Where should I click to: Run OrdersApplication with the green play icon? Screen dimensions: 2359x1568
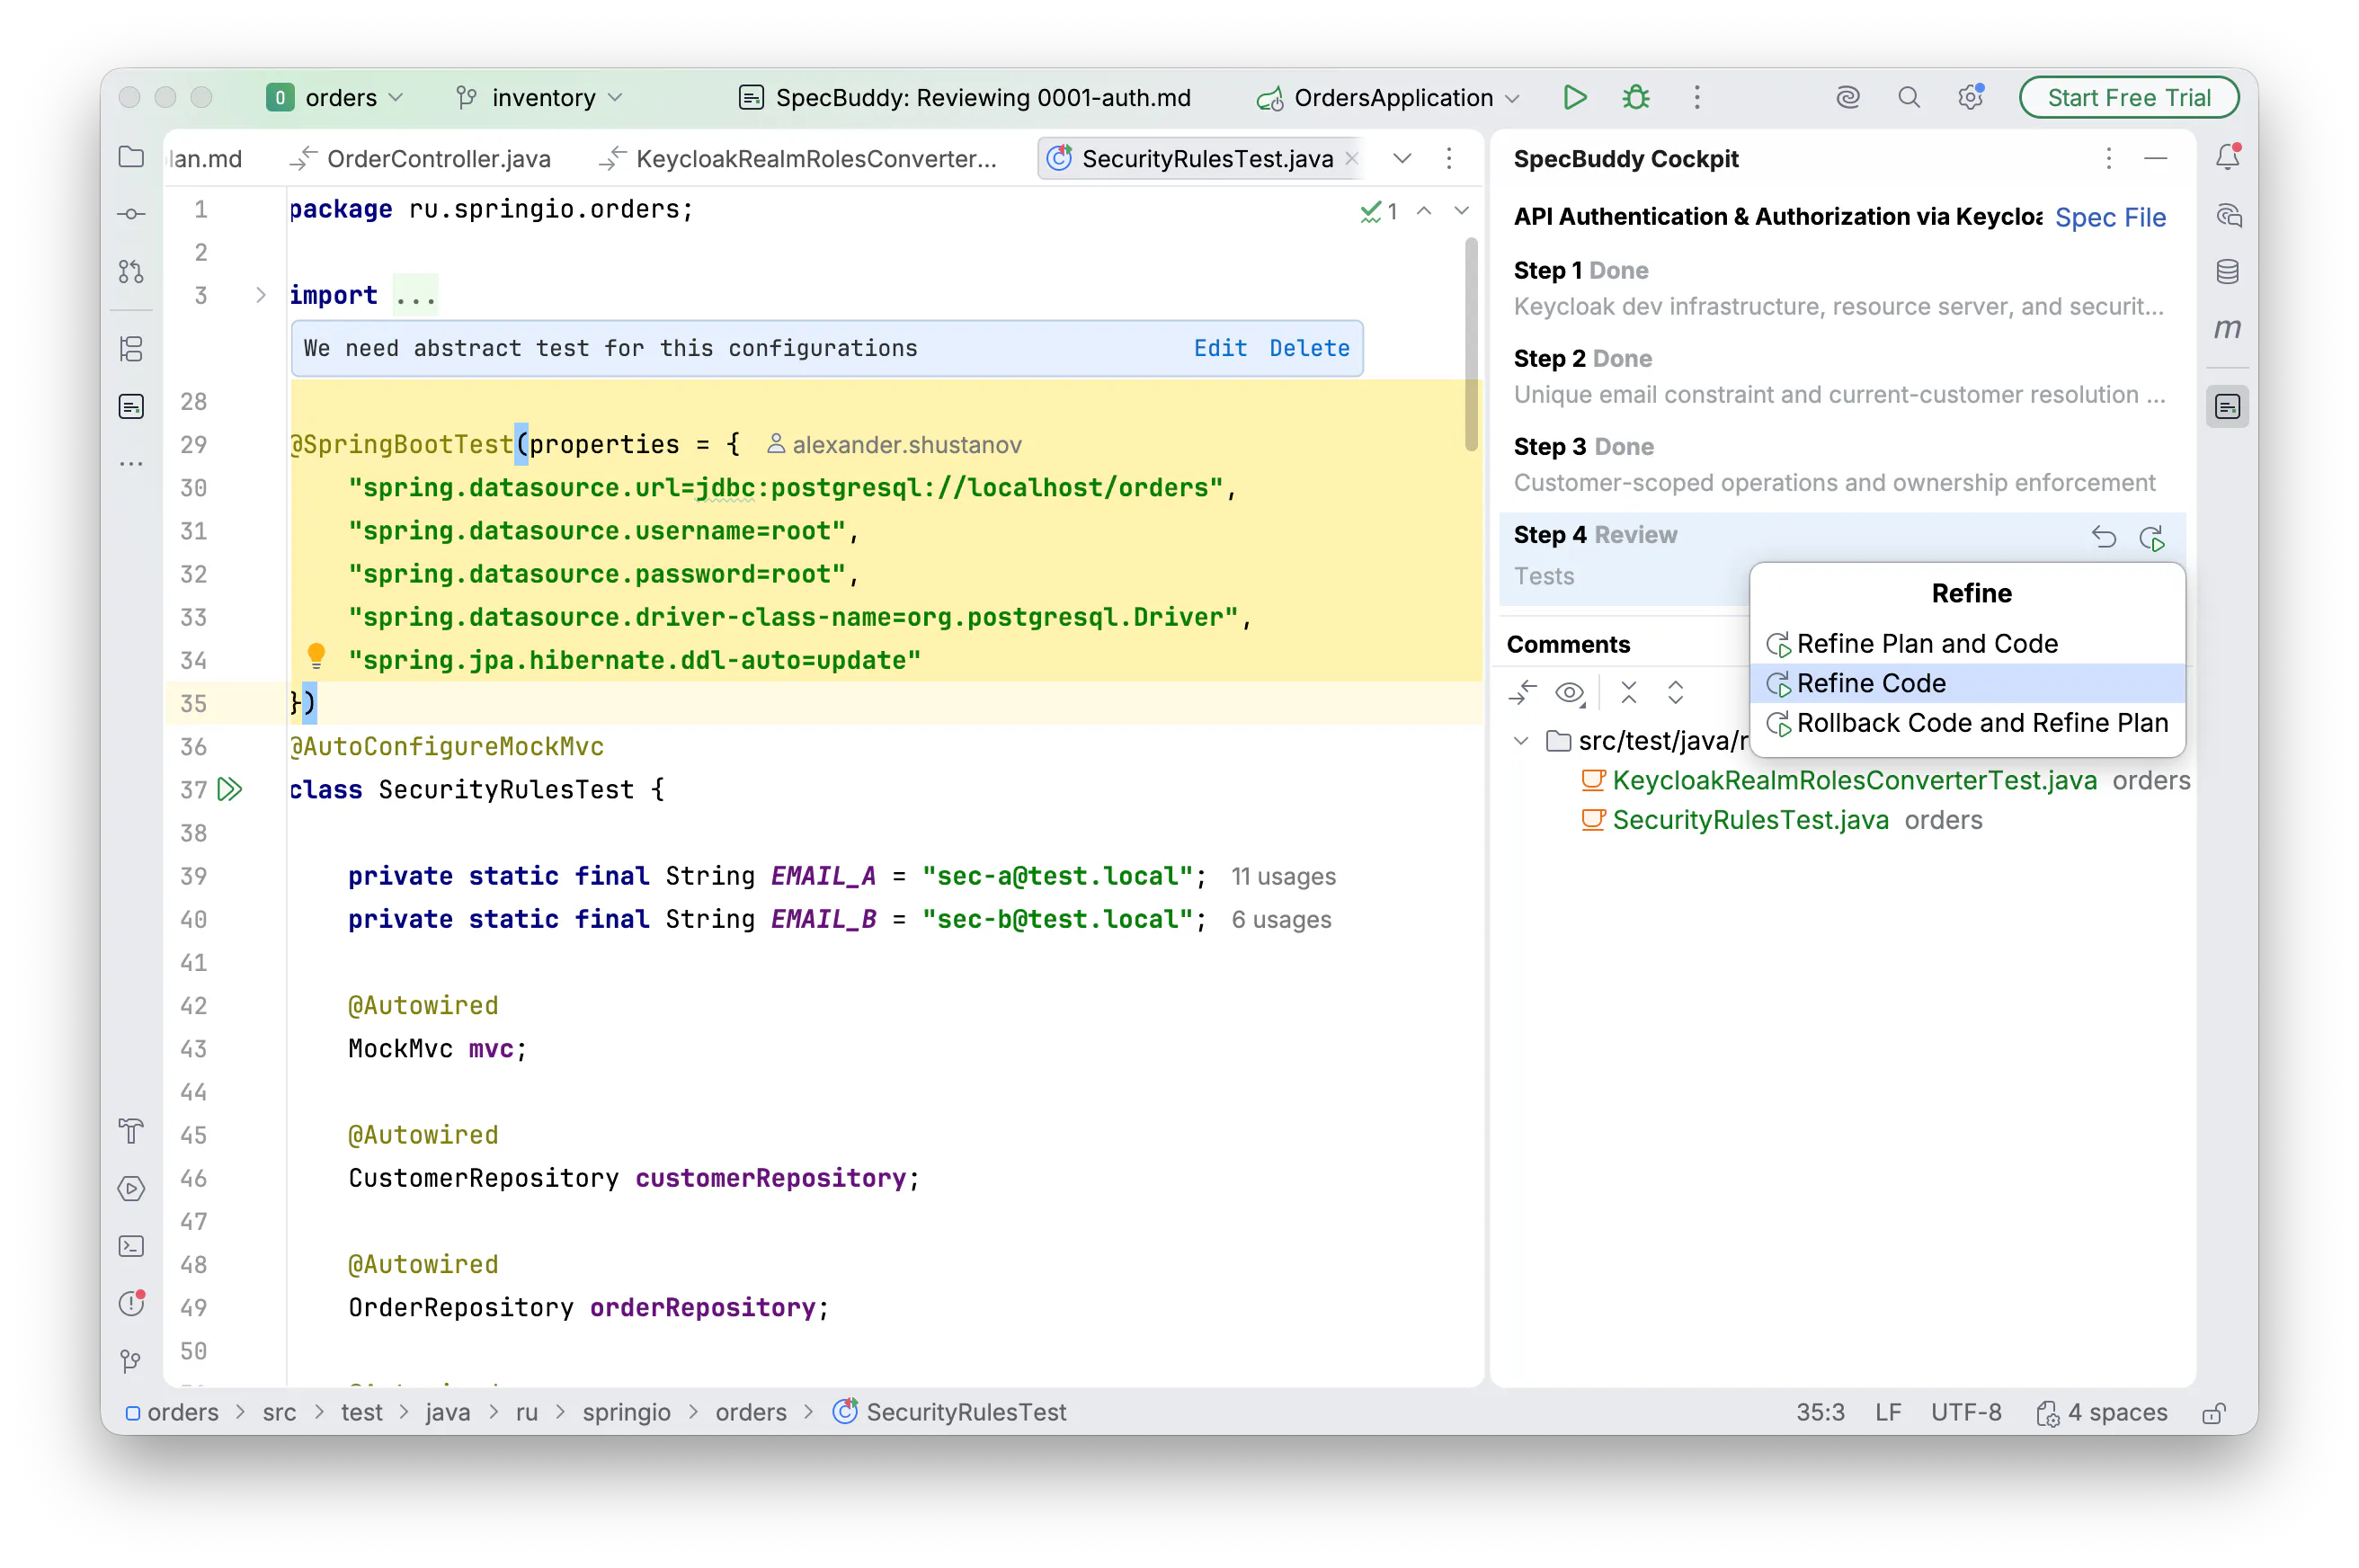pos(1574,97)
